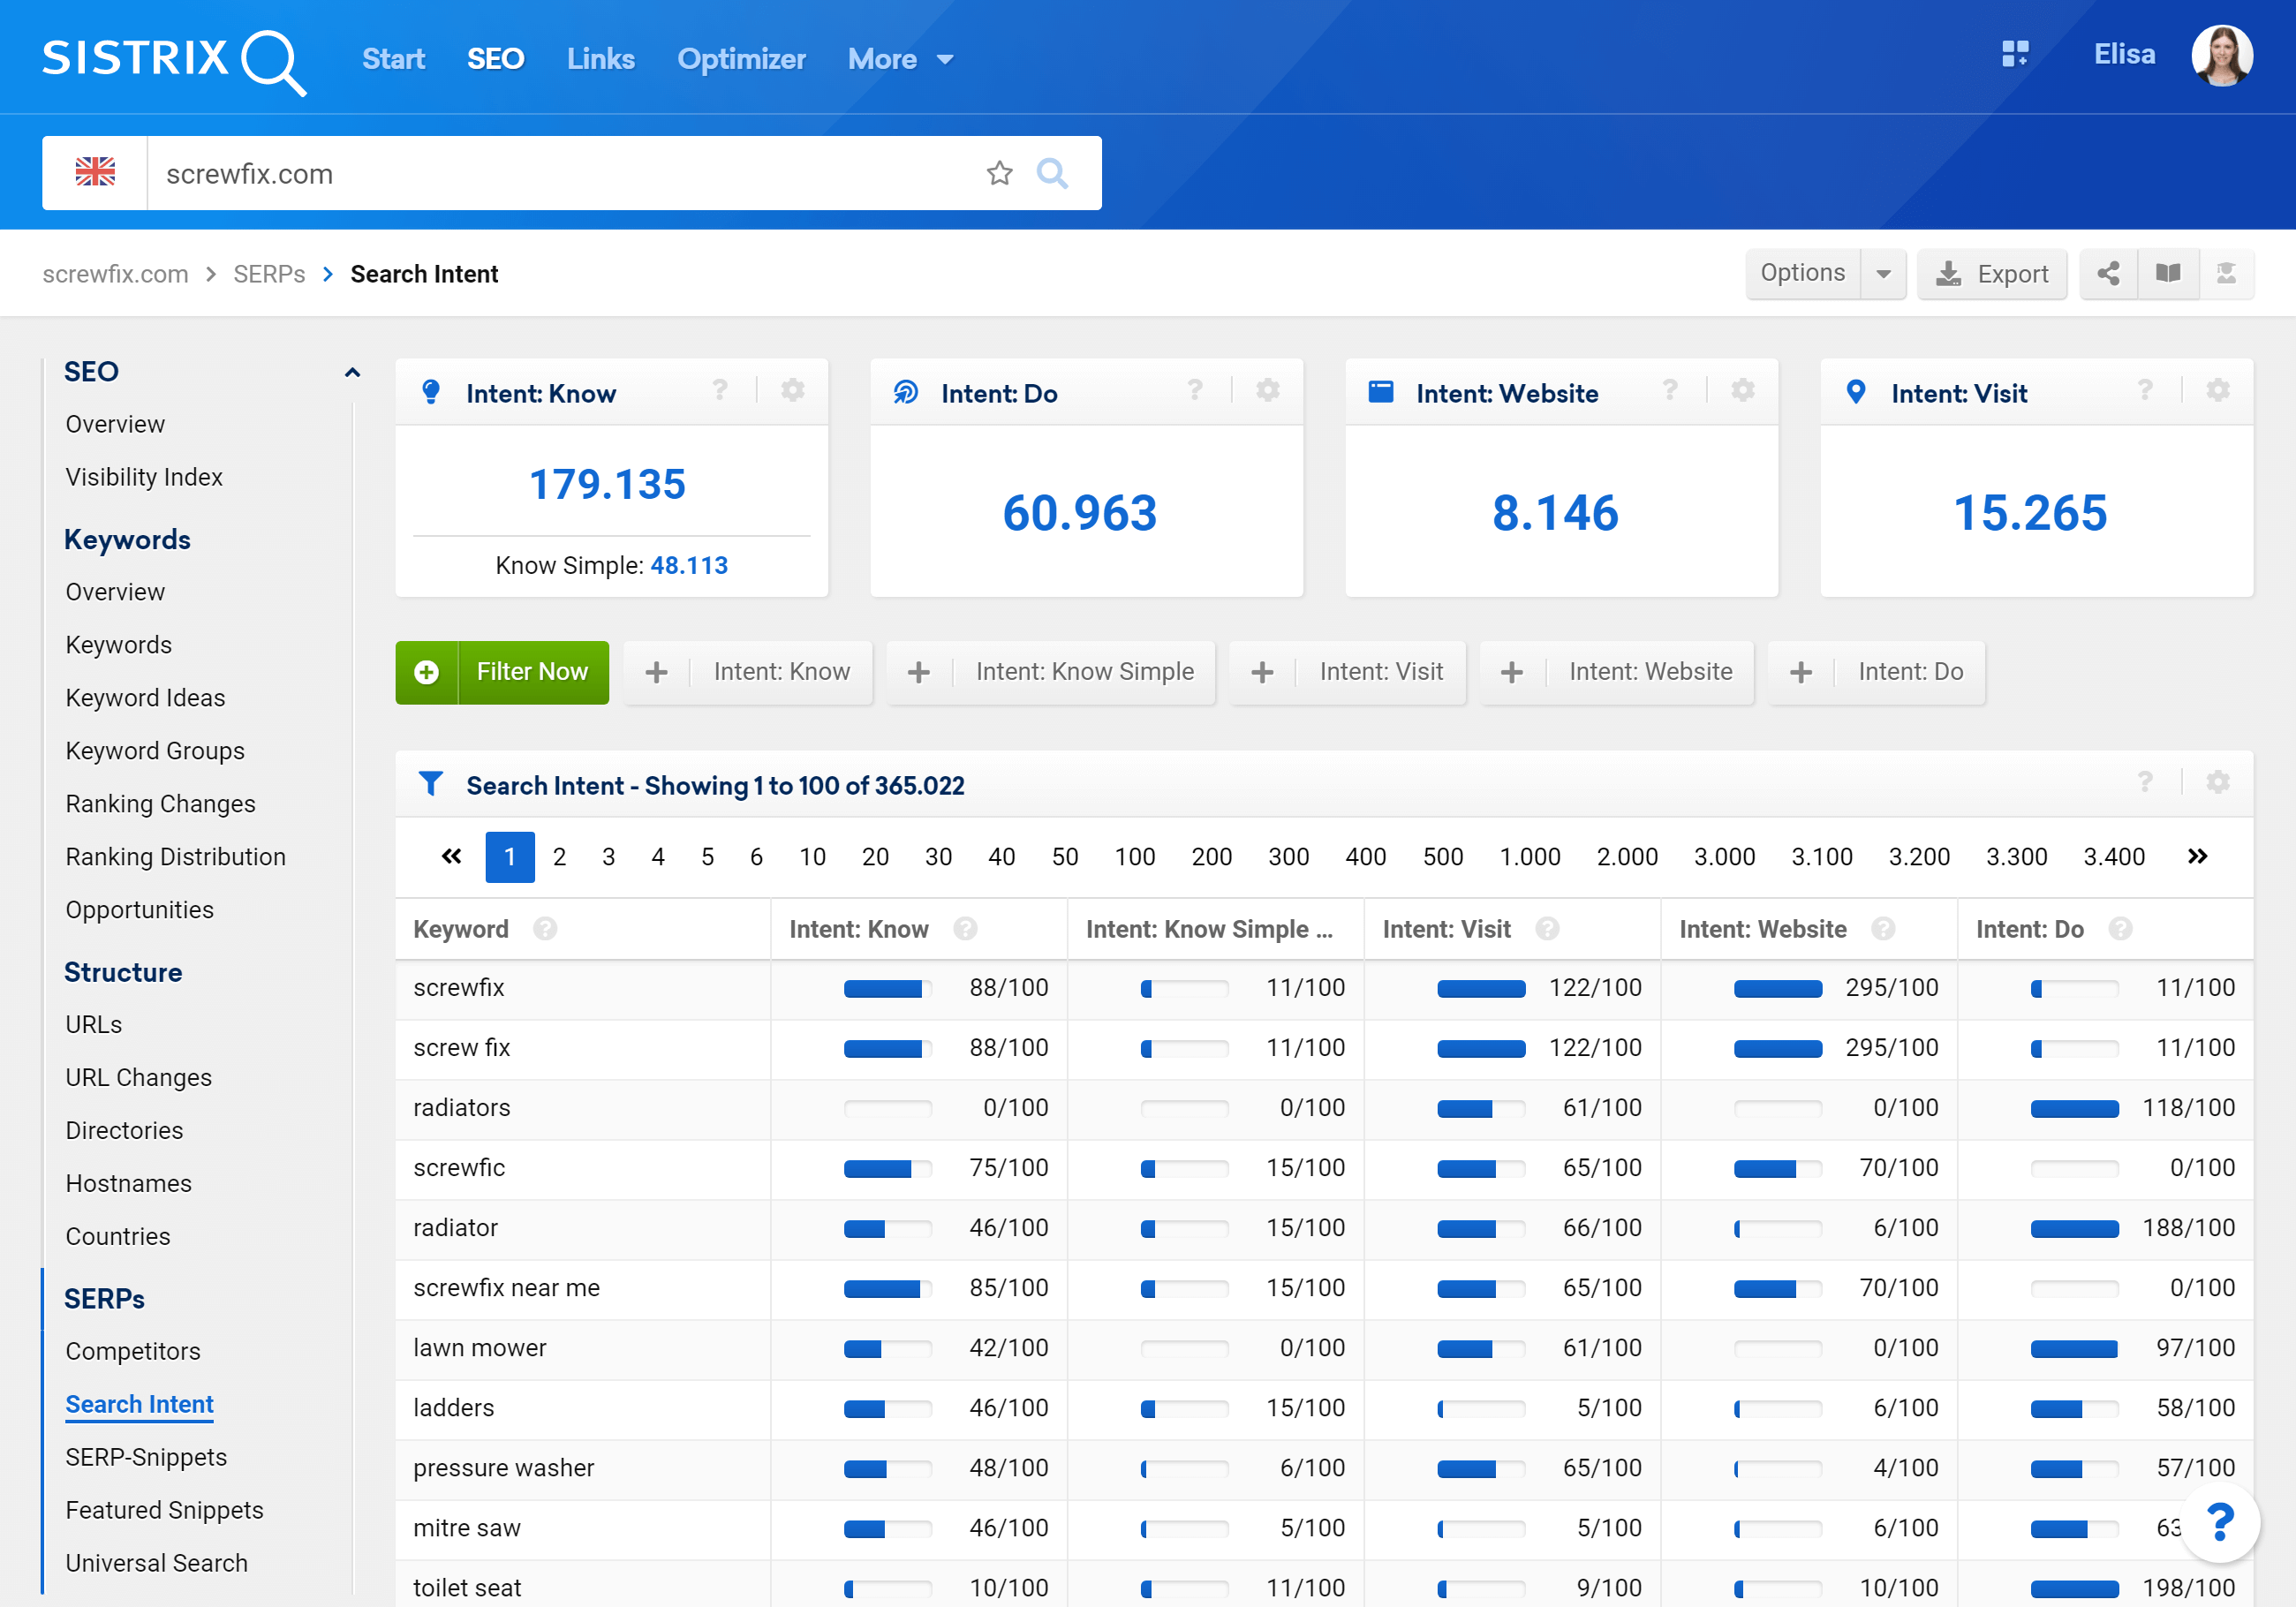Viewport: 2296px width, 1607px height.
Task: Click info icon next to Intent: Website column
Action: click(x=1883, y=929)
